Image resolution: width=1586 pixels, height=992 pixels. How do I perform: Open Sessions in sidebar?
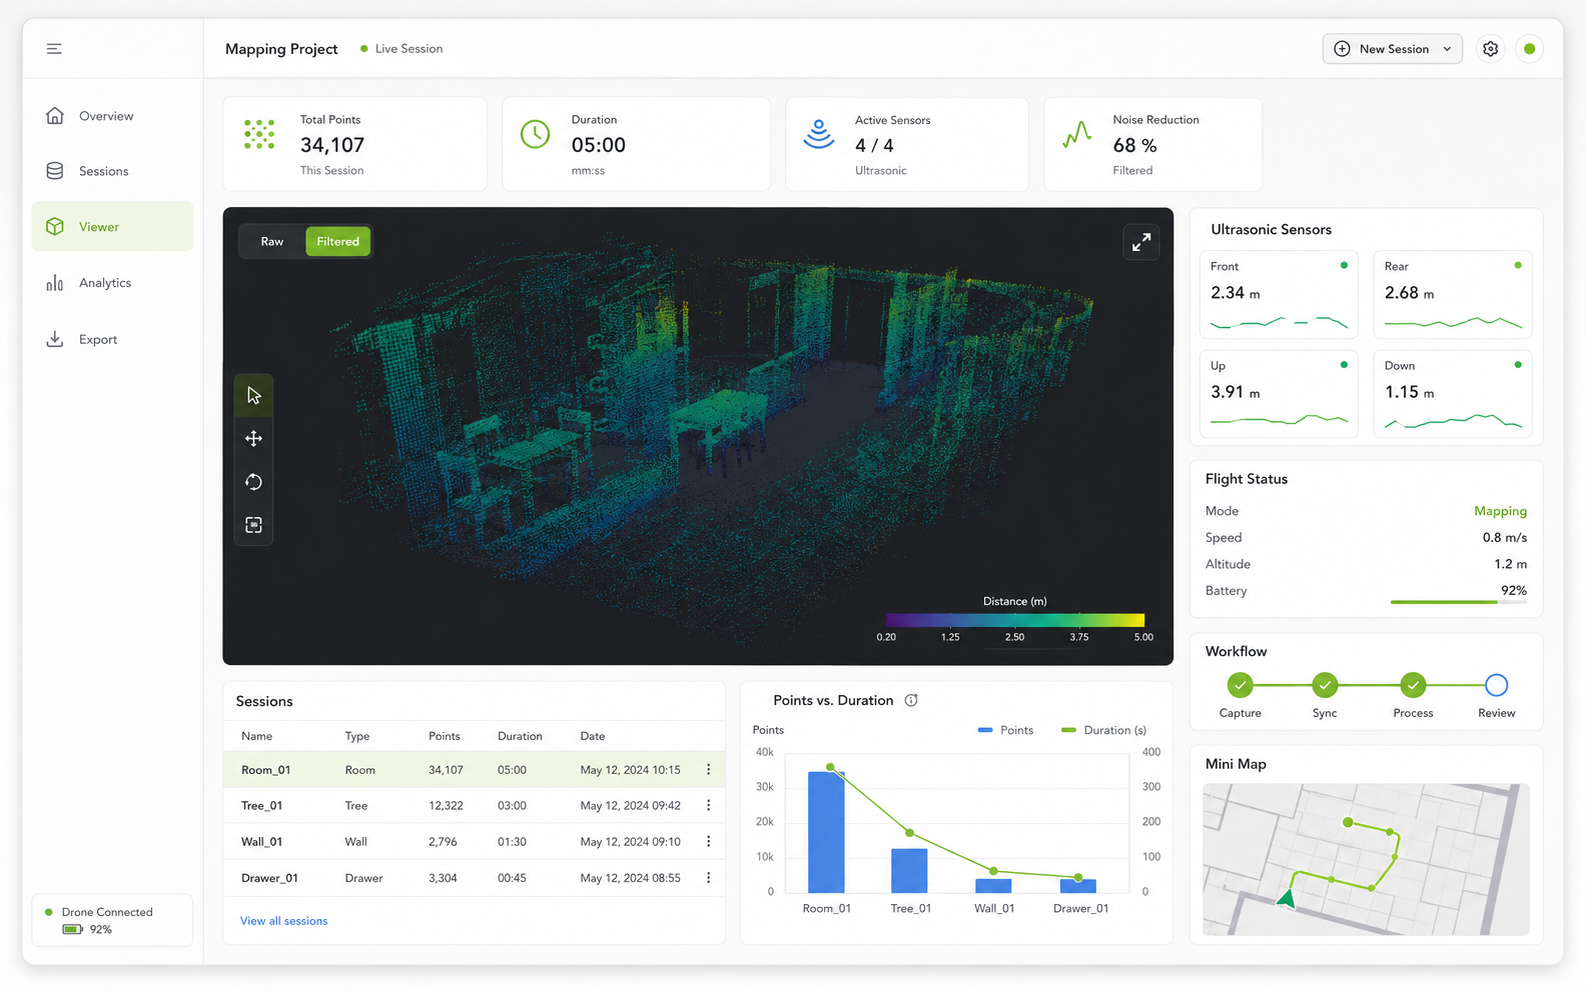coord(112,171)
